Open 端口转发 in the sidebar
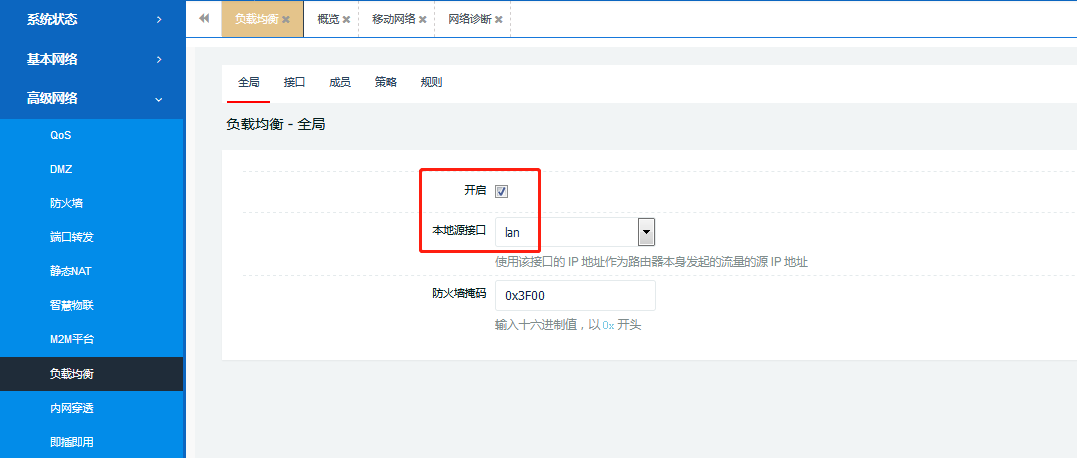Viewport: 1077px width, 458px height. (71, 237)
